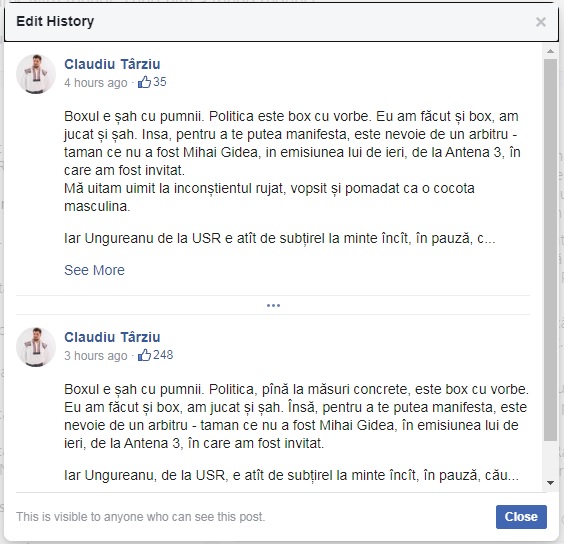Image resolution: width=564 pixels, height=544 pixels.
Task: Click the like count 35
Action: [160, 82]
